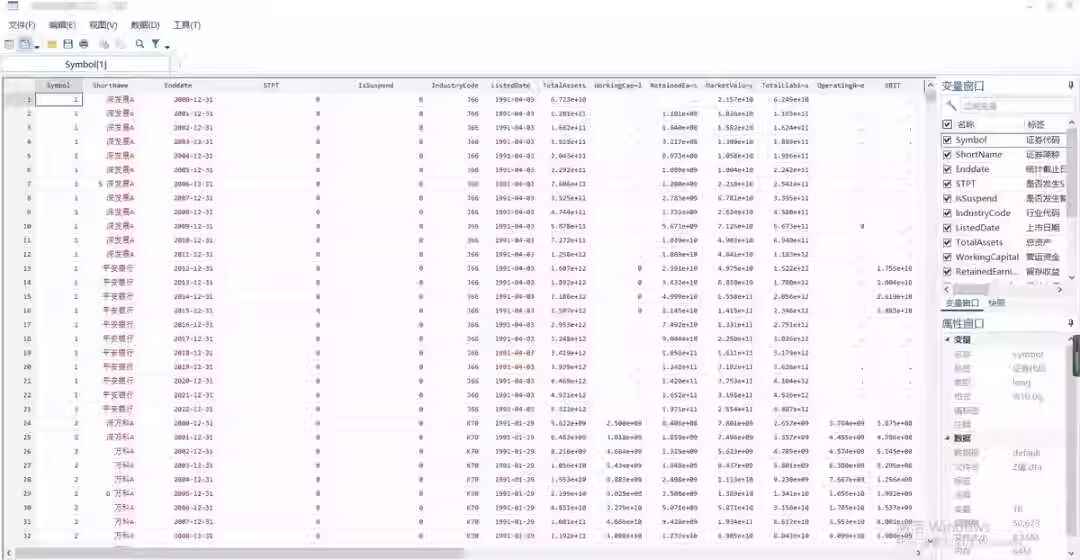1080x560 pixels.
Task: Uncheck the ShortName variable checkbox
Action: (946, 154)
